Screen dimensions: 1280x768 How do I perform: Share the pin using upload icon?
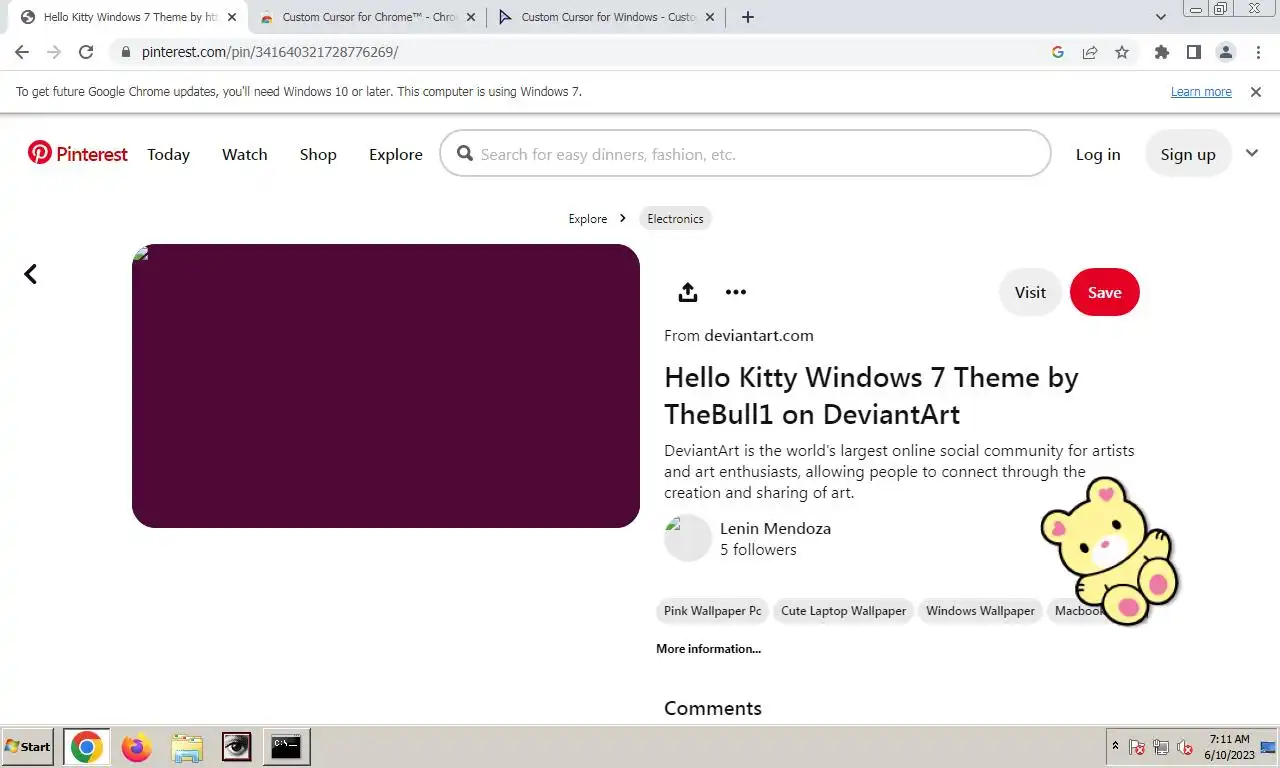point(687,292)
